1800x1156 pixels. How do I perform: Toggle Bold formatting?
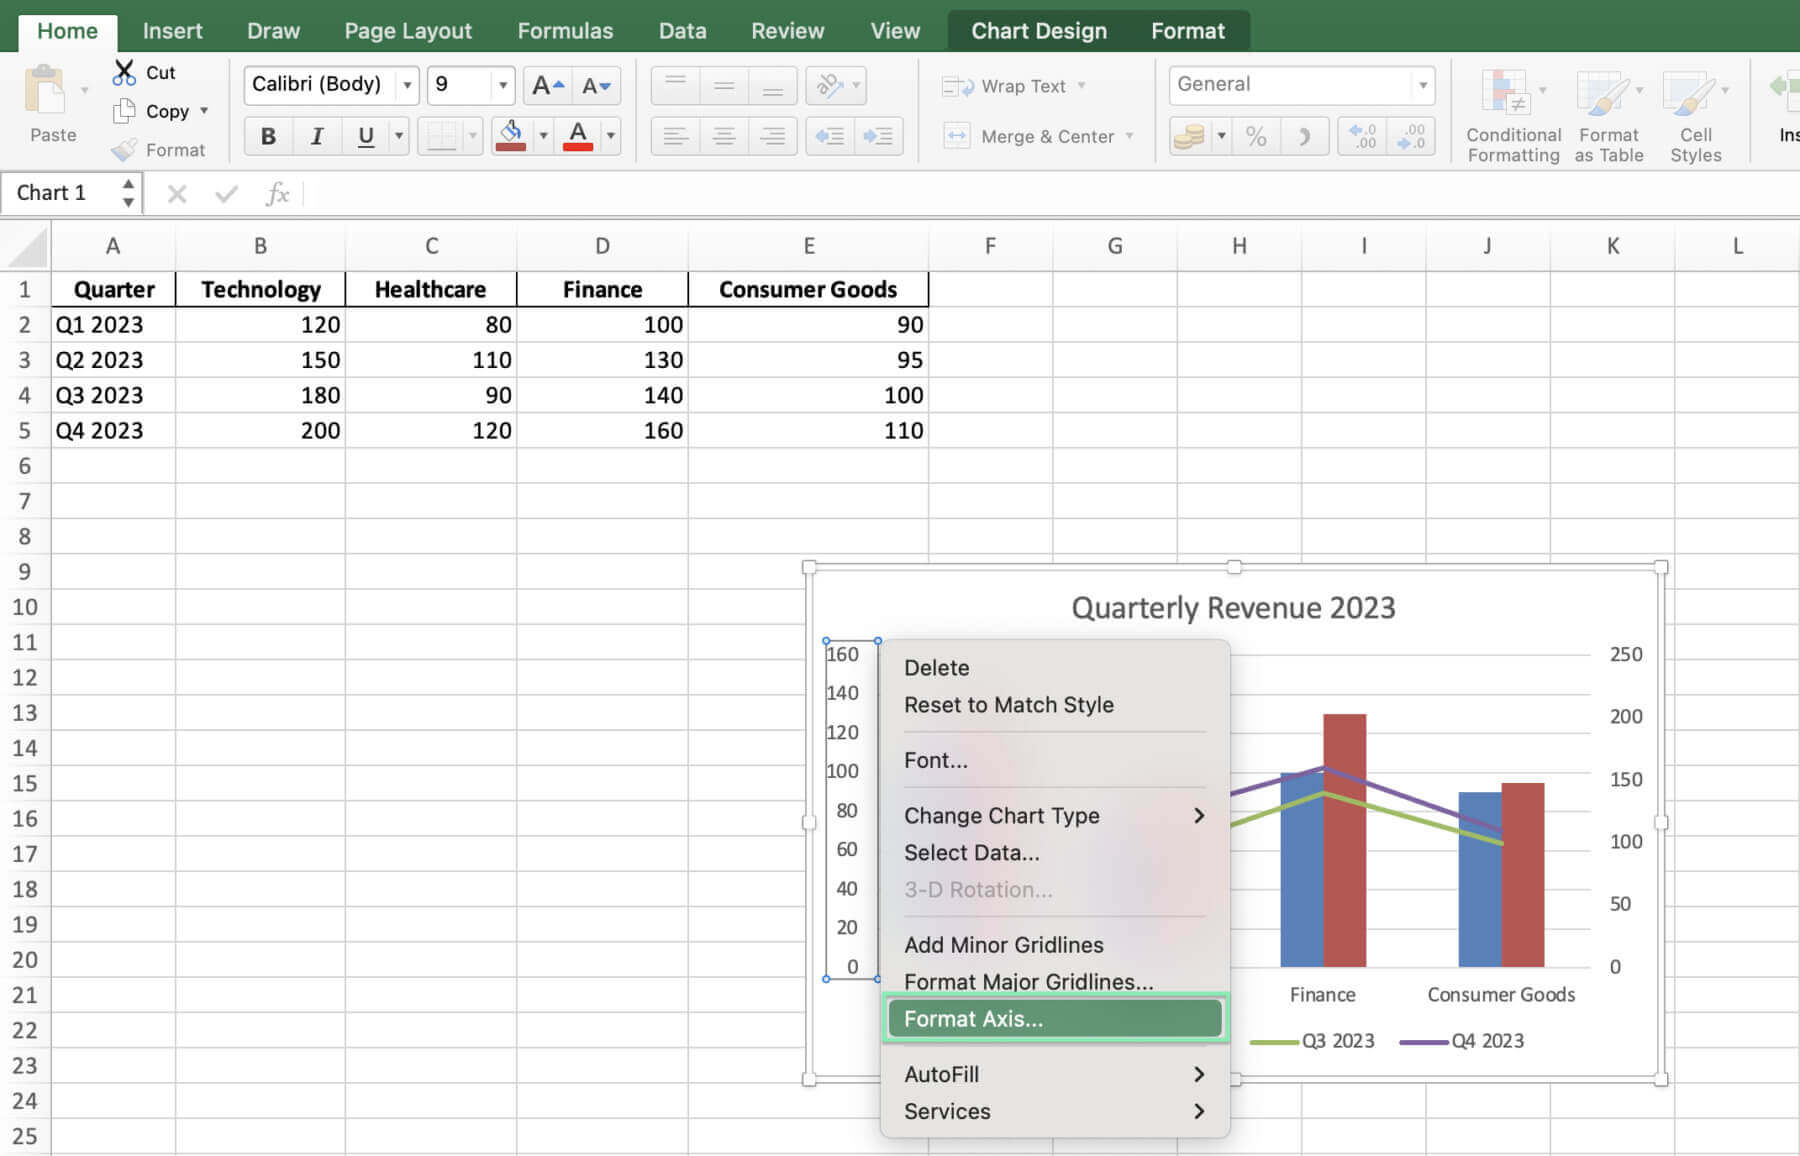tap(268, 136)
